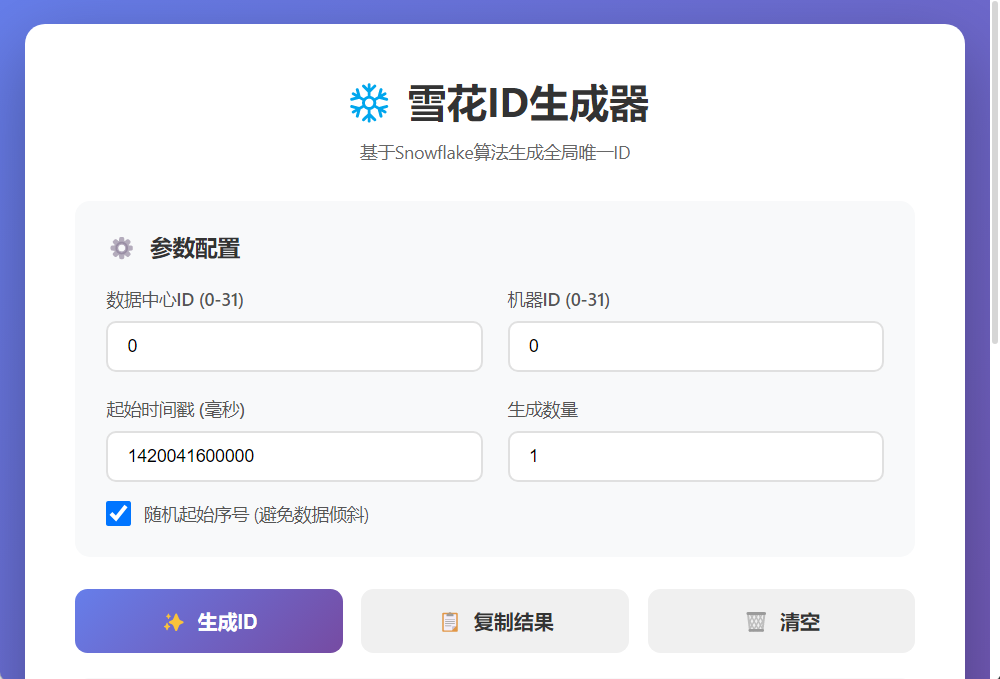This screenshot has height=679, width=1000.
Task: Select the 机器ID (0-31) input box
Action: point(695,346)
